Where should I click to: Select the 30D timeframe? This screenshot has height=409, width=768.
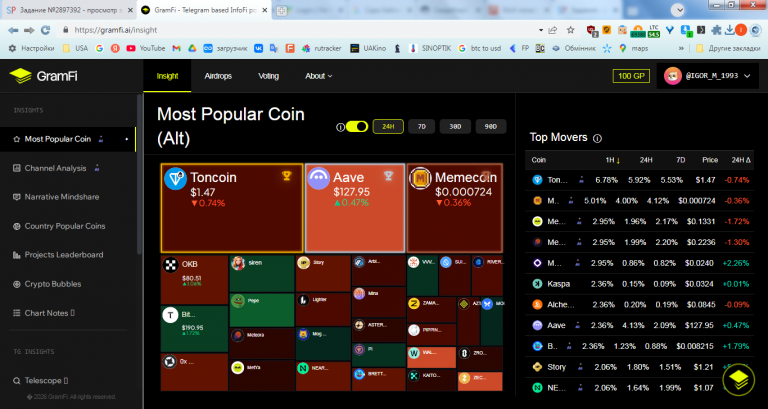click(455, 126)
